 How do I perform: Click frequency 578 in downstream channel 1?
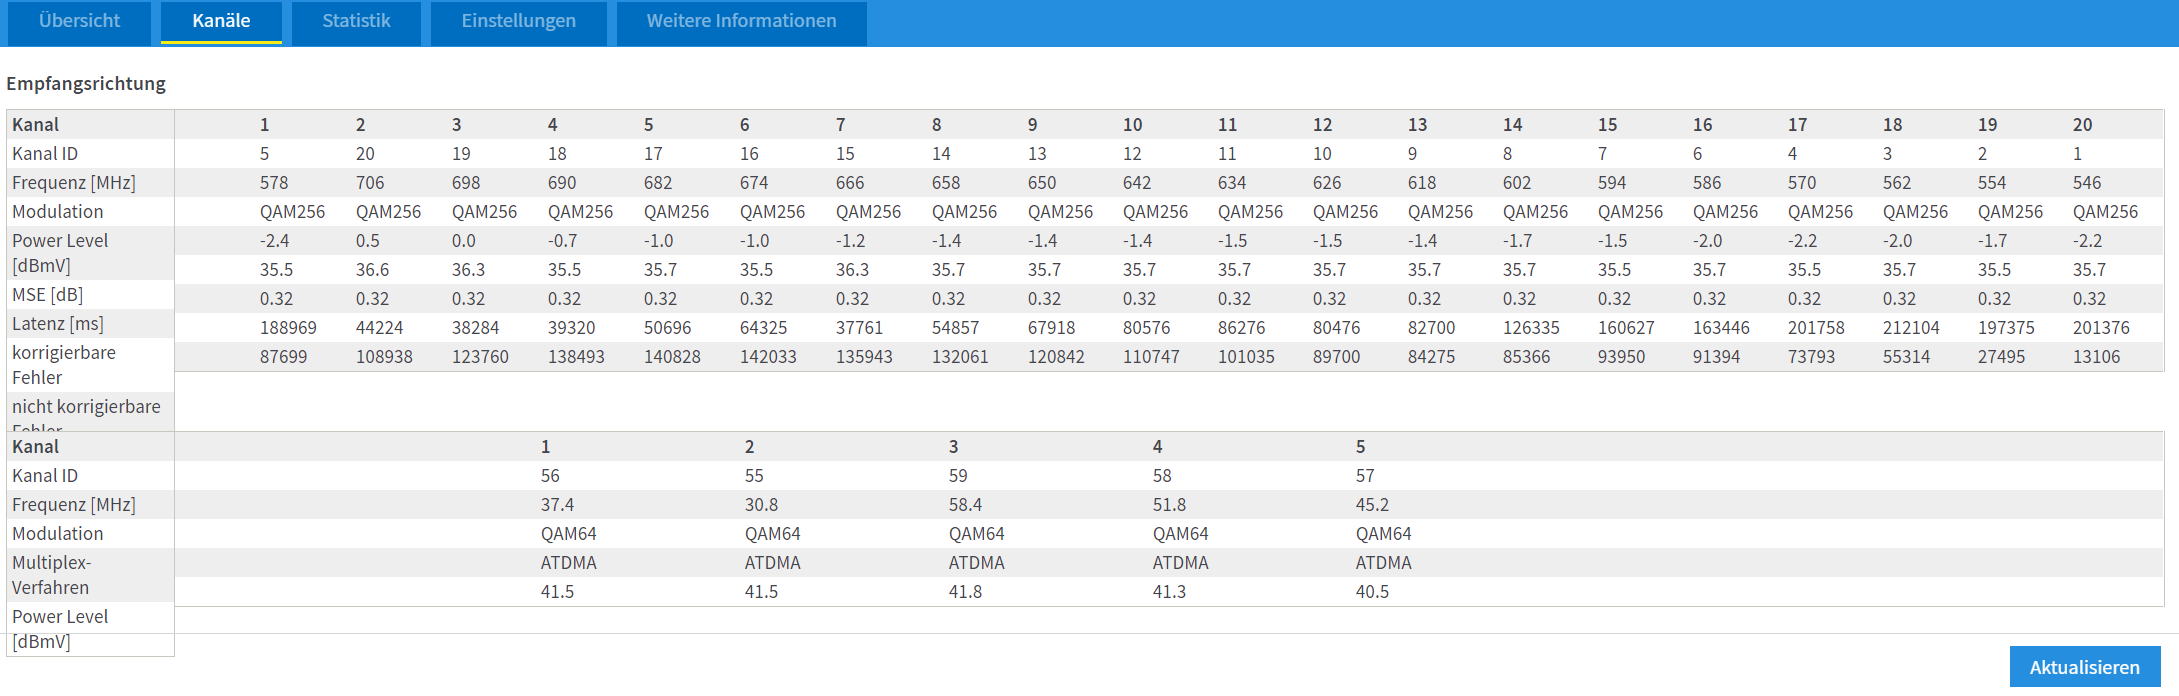point(274,183)
